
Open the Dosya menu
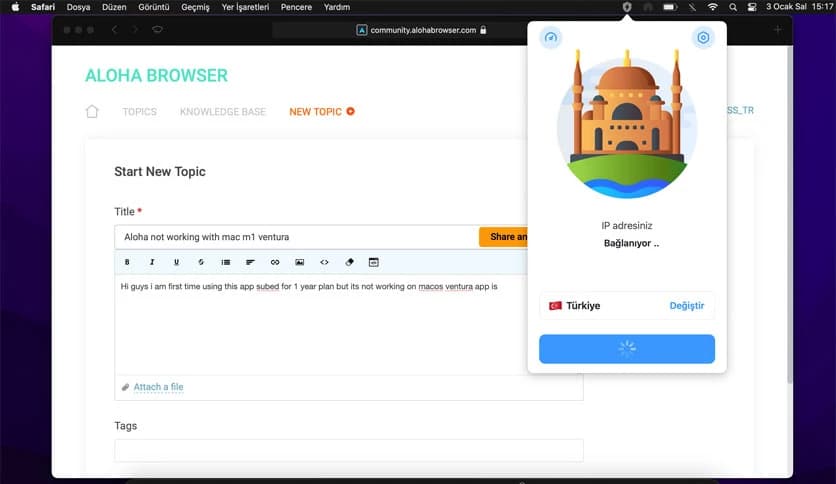(x=78, y=7)
